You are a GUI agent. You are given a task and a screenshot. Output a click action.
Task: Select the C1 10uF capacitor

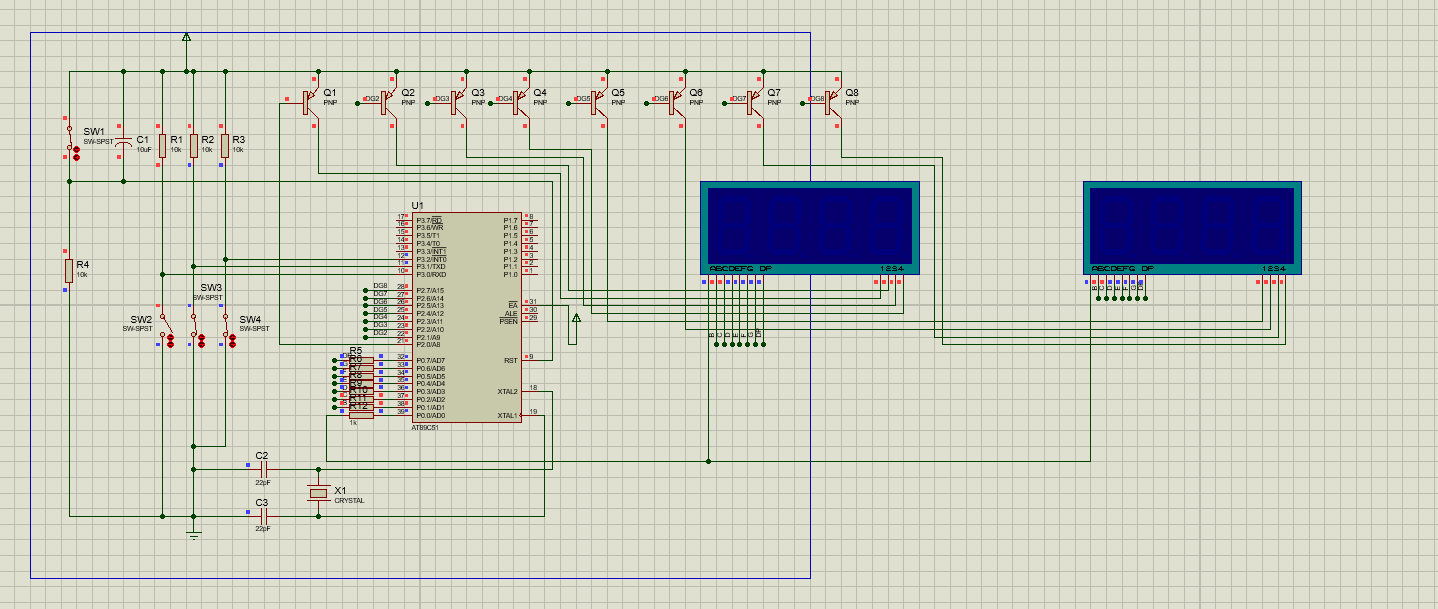123,143
